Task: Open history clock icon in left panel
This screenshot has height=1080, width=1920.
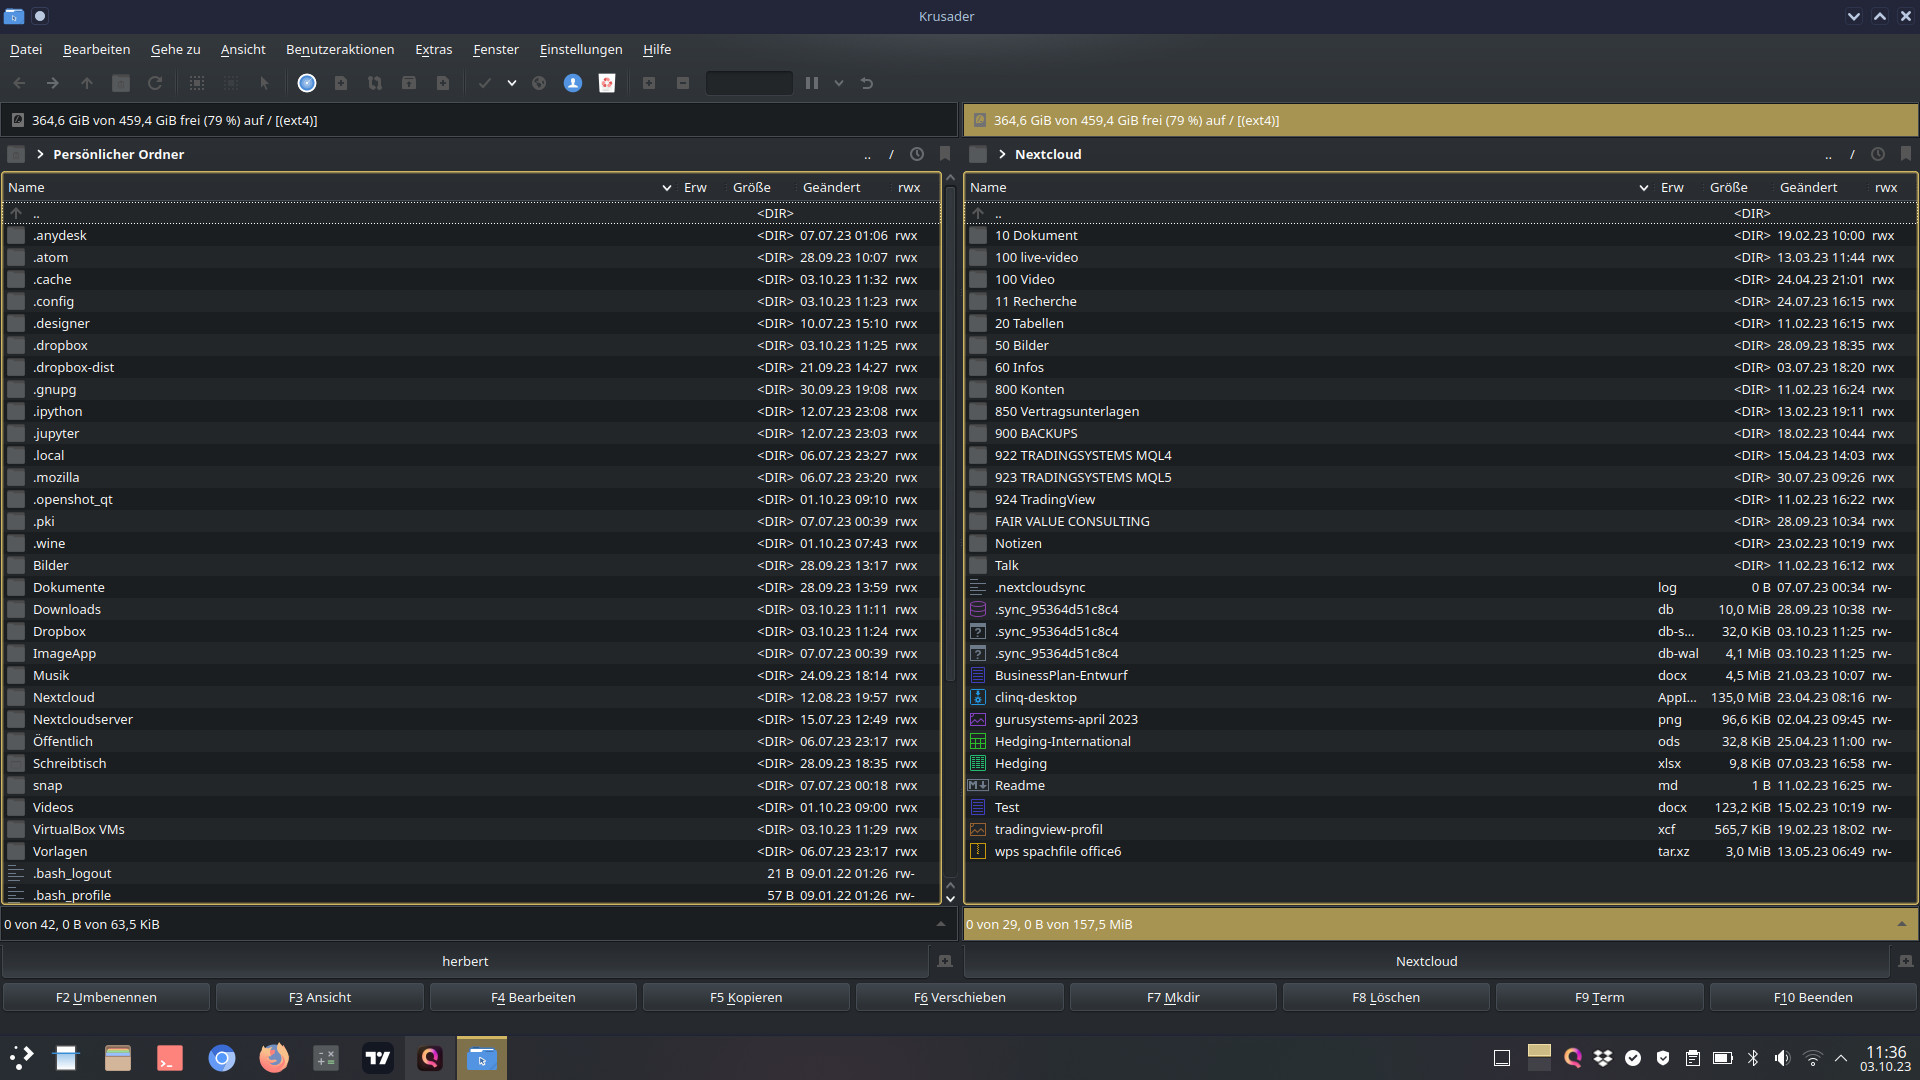Action: (917, 154)
